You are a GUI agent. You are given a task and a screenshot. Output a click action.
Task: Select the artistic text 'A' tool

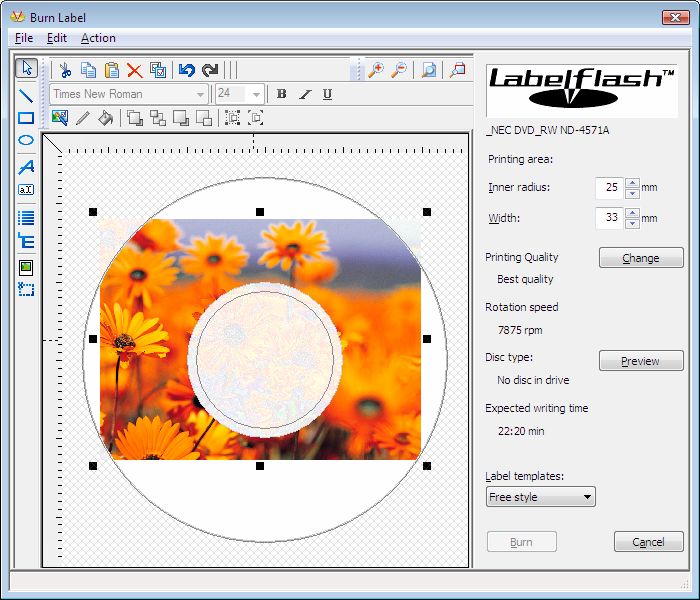pyautogui.click(x=26, y=167)
